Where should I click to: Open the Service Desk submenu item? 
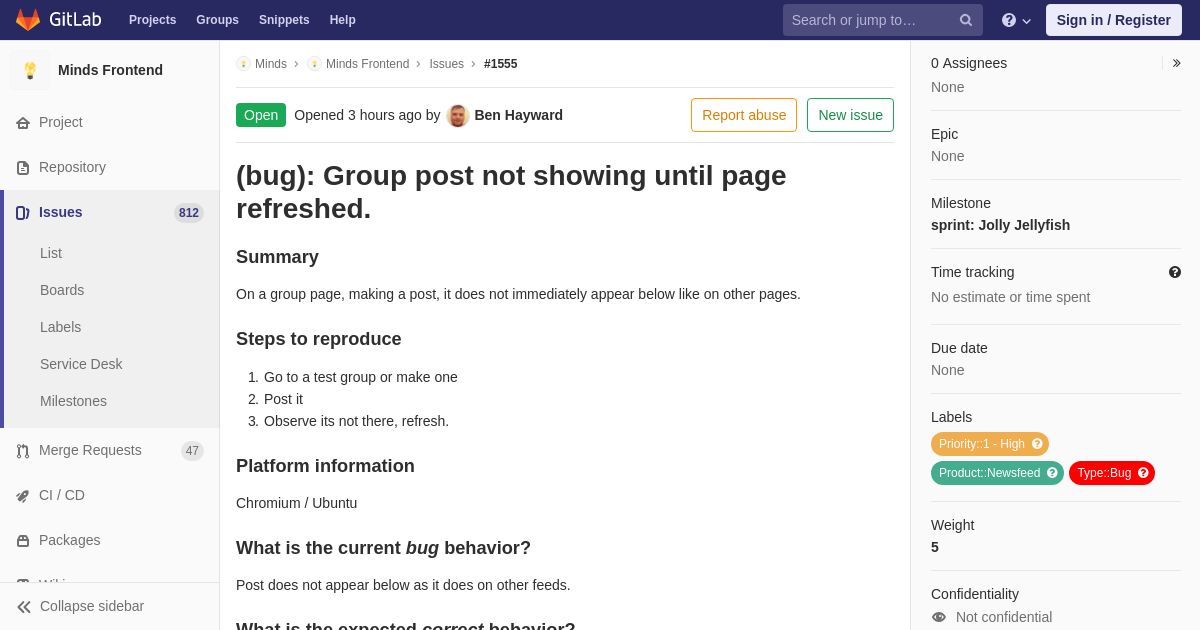(81, 364)
